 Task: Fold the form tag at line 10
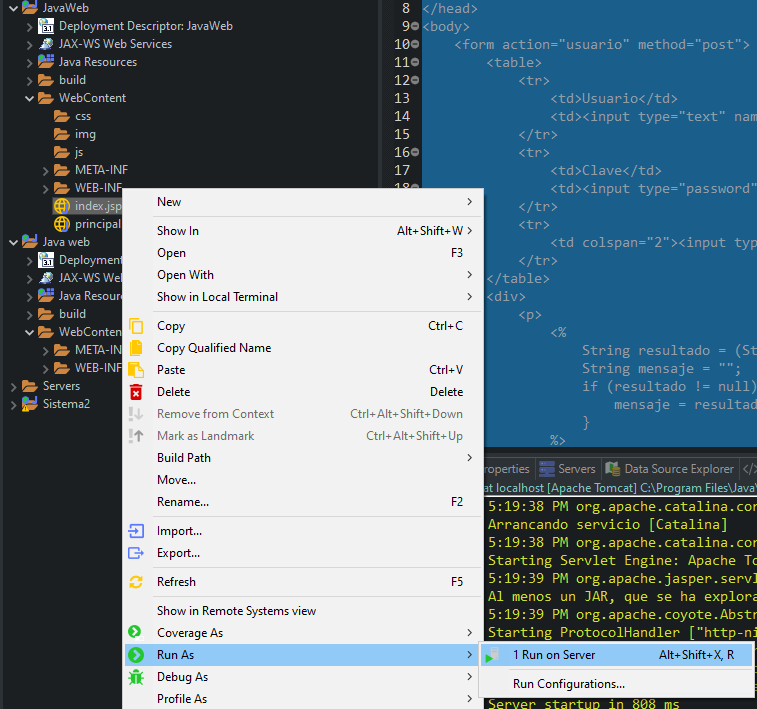[415, 44]
